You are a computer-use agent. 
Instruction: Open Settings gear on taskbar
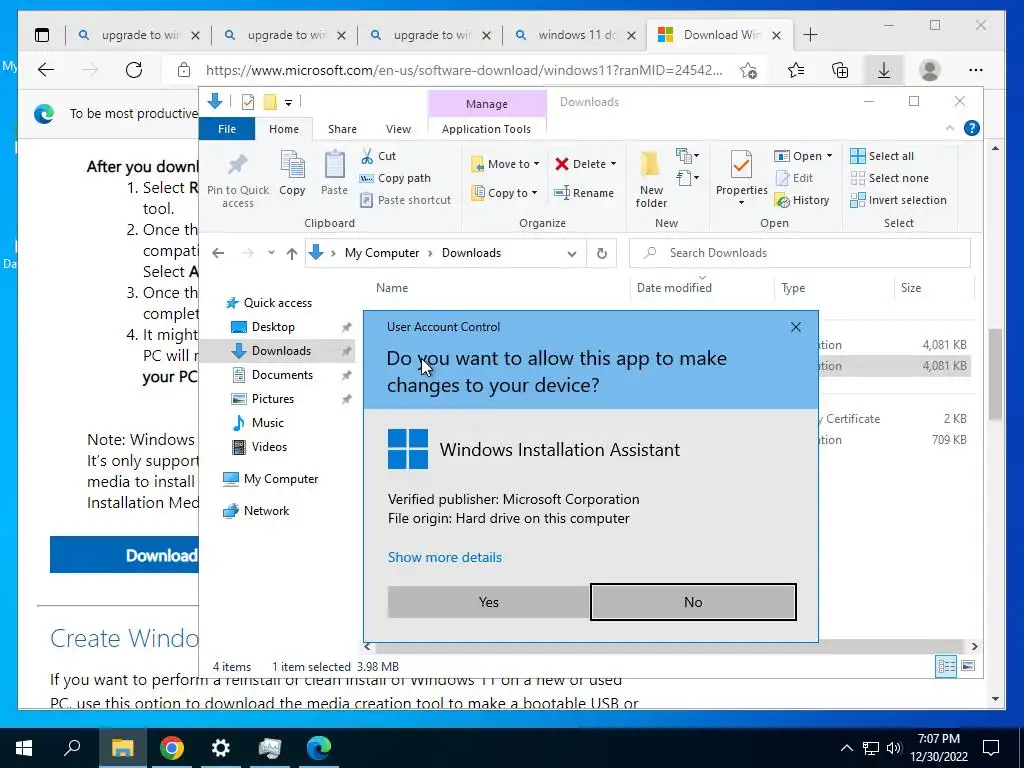pos(221,748)
